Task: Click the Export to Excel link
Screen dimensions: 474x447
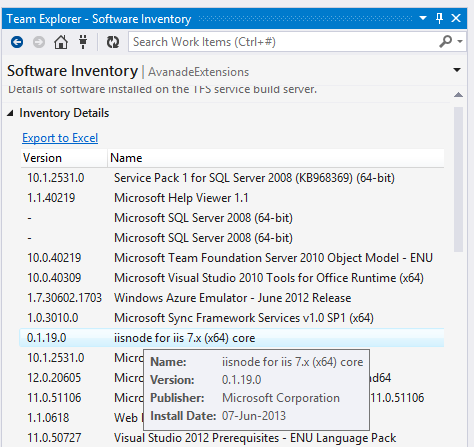Action: (60, 138)
